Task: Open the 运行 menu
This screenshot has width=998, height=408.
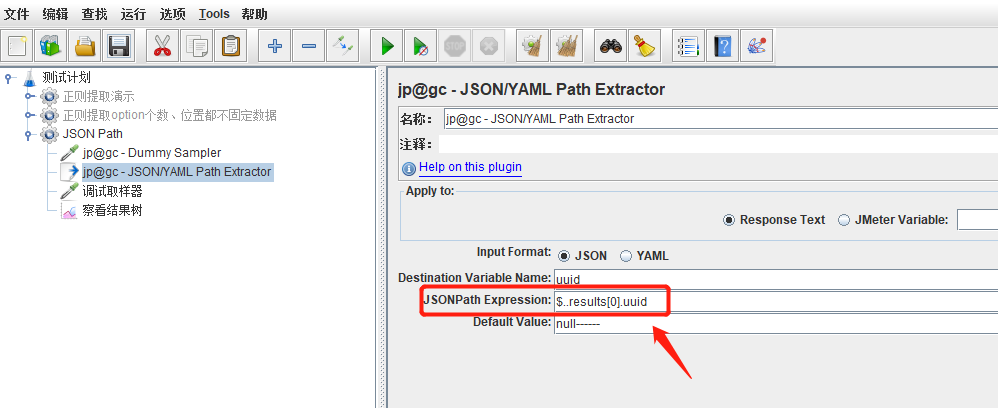Action: click(133, 14)
